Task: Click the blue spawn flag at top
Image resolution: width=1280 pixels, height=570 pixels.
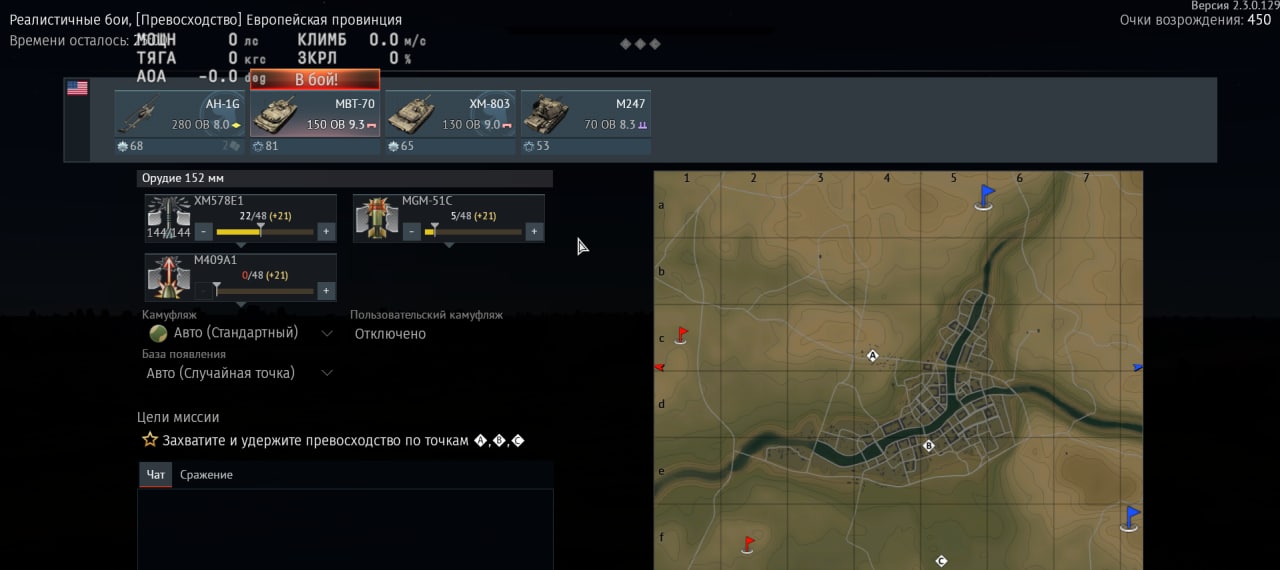Action: tap(985, 196)
